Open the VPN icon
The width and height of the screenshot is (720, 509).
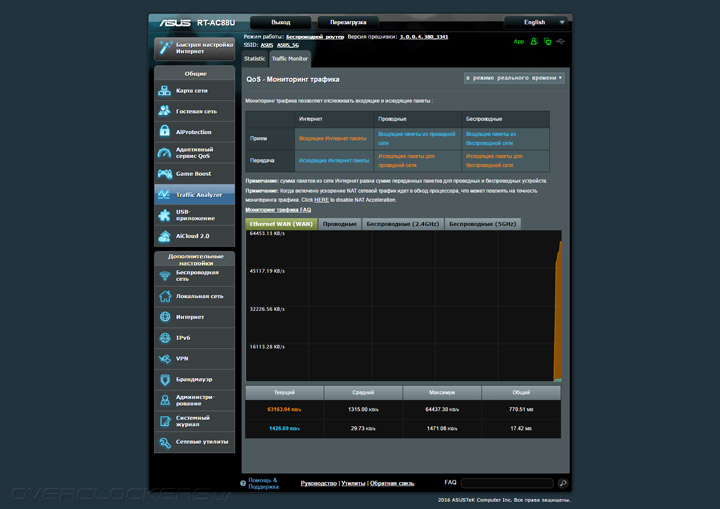pyautogui.click(x=165, y=358)
